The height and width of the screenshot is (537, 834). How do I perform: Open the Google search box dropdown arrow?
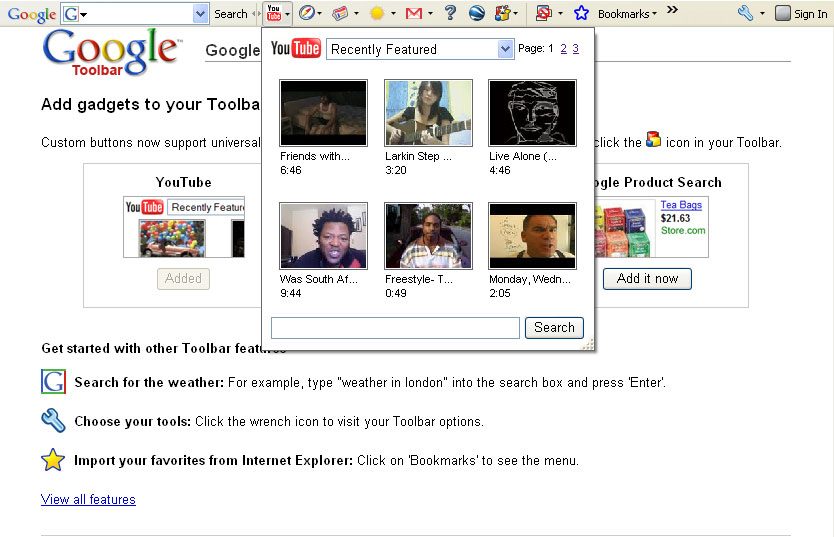[200, 14]
